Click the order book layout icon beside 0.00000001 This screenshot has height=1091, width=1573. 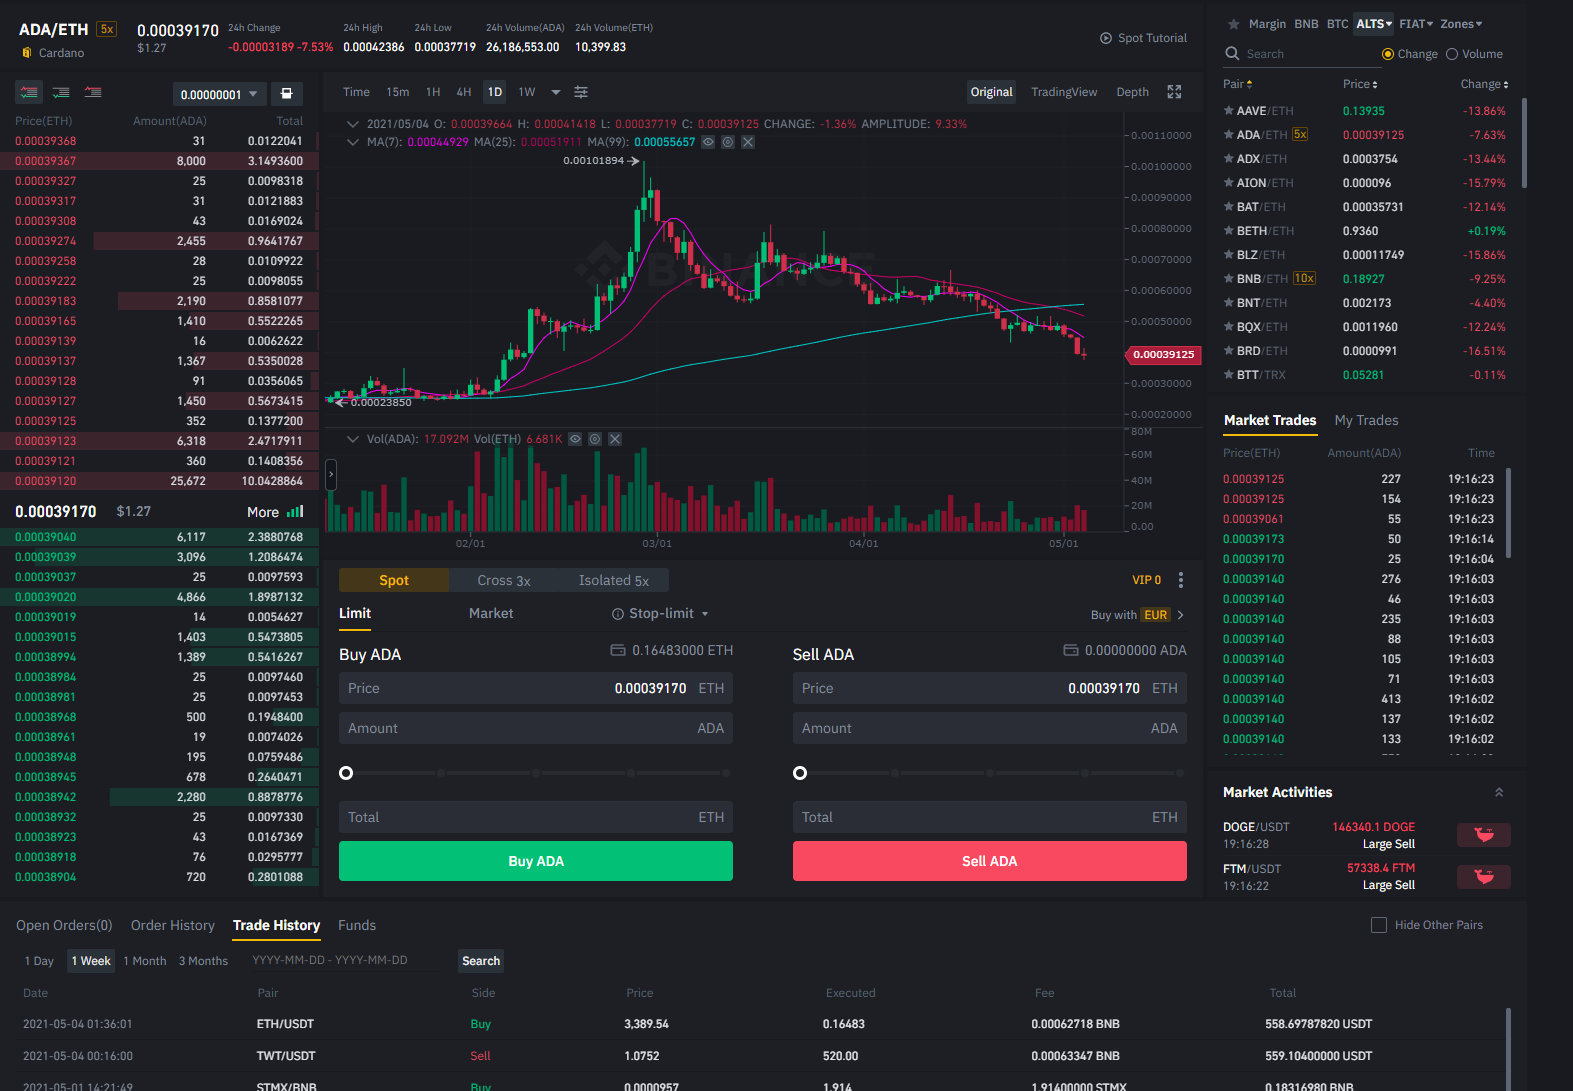point(286,93)
